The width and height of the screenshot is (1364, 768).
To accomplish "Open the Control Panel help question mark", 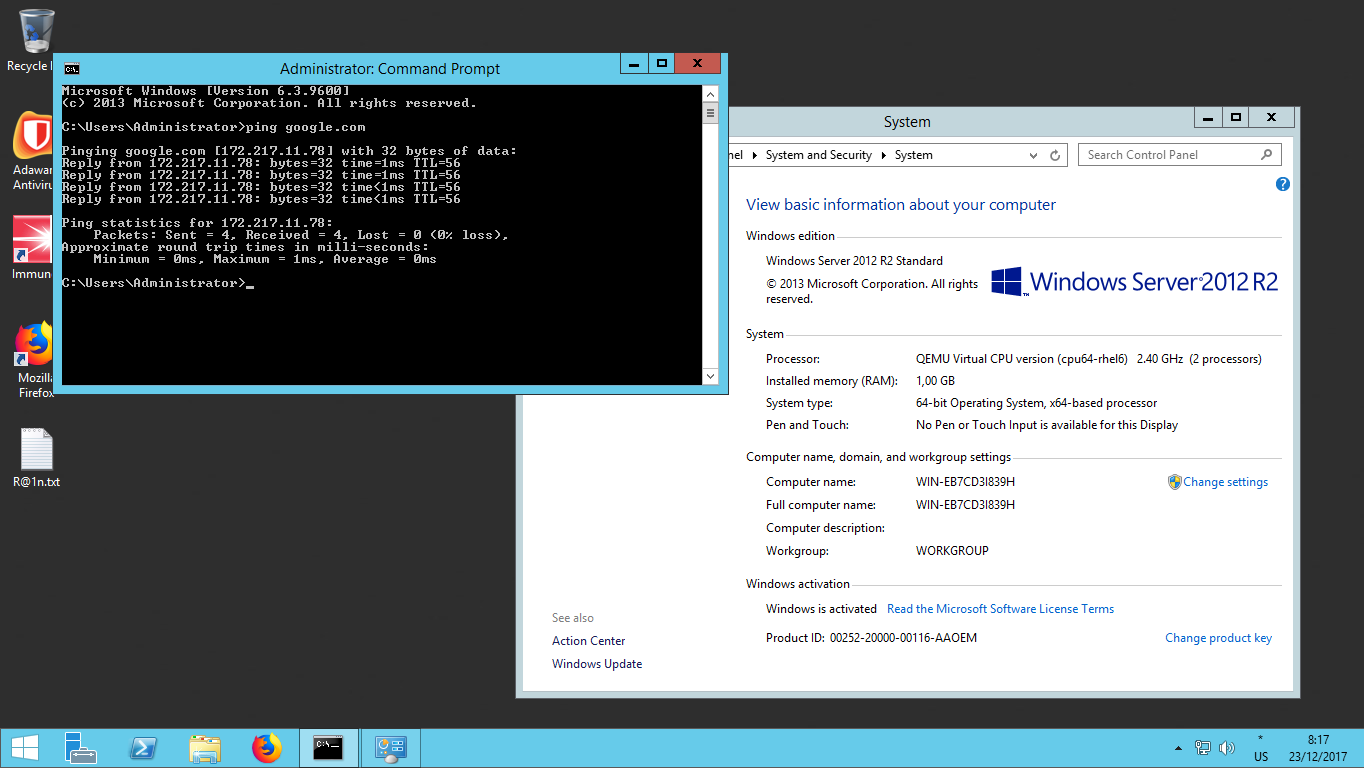I will (x=1283, y=184).
